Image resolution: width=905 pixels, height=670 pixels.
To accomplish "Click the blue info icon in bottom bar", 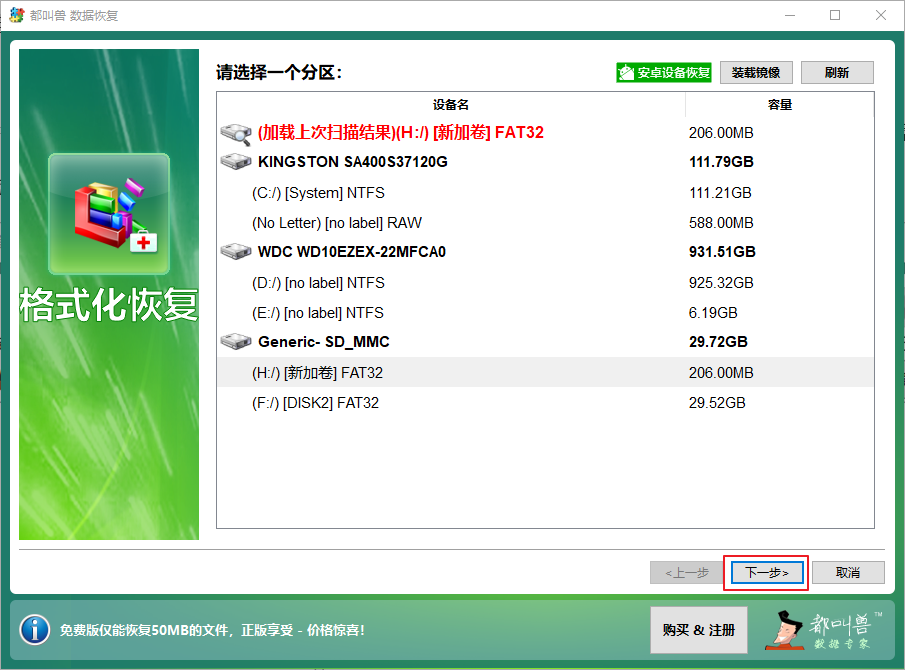I will 34,630.
